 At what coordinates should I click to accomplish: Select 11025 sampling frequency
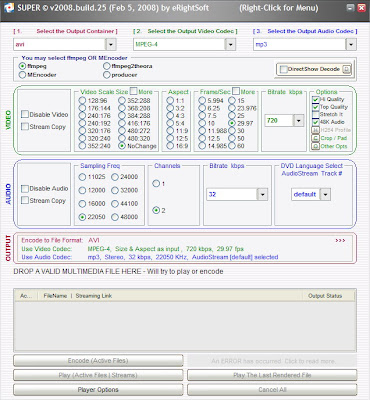(x=82, y=177)
